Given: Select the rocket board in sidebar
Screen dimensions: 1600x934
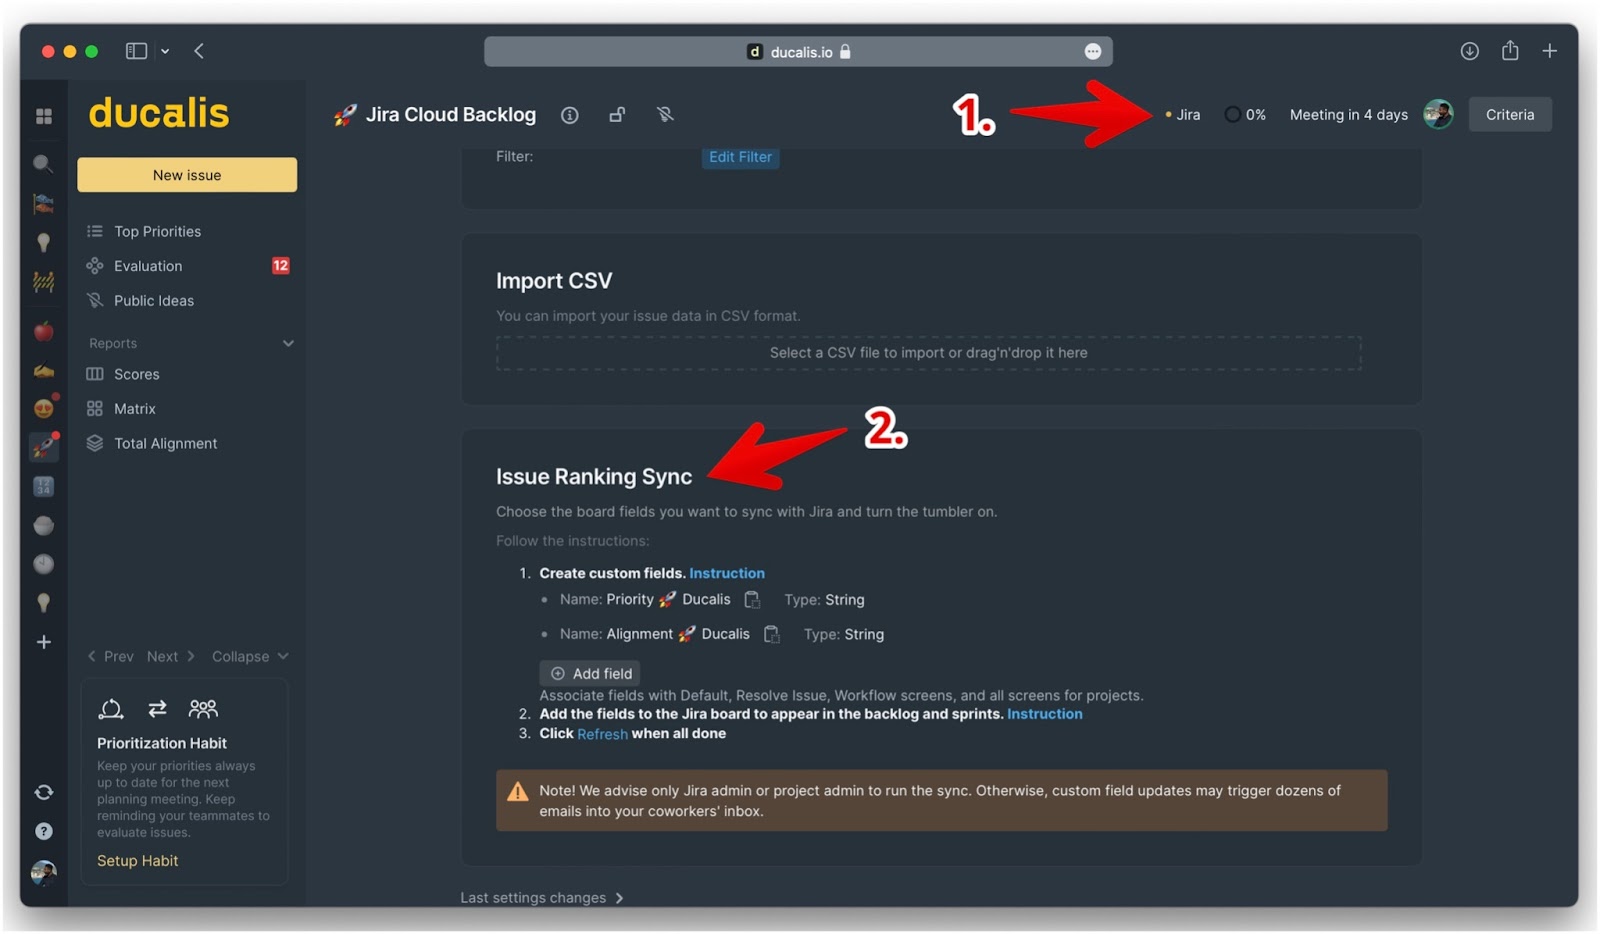Looking at the screenshot, I should point(43,447).
